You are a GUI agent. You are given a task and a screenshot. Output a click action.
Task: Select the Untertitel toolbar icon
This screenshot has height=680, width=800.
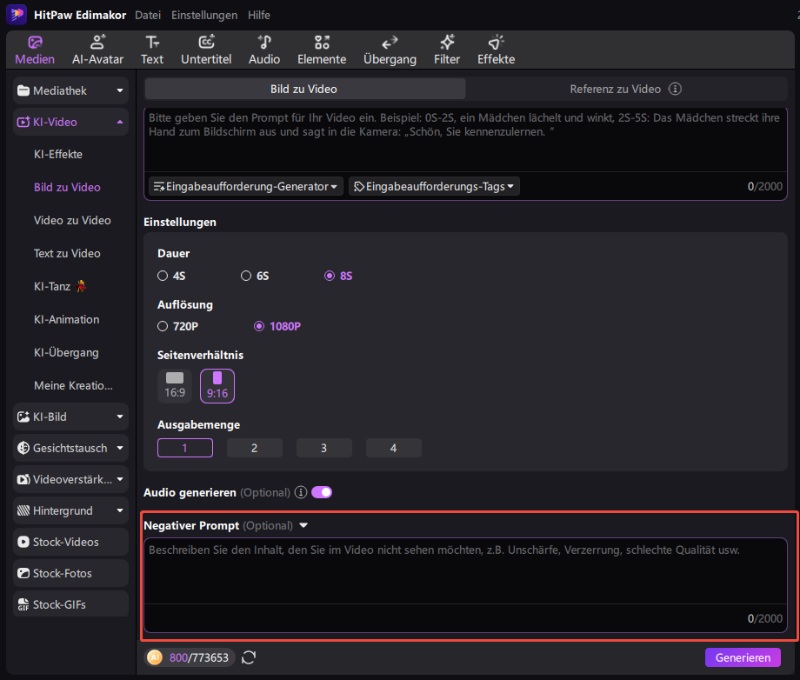point(205,49)
